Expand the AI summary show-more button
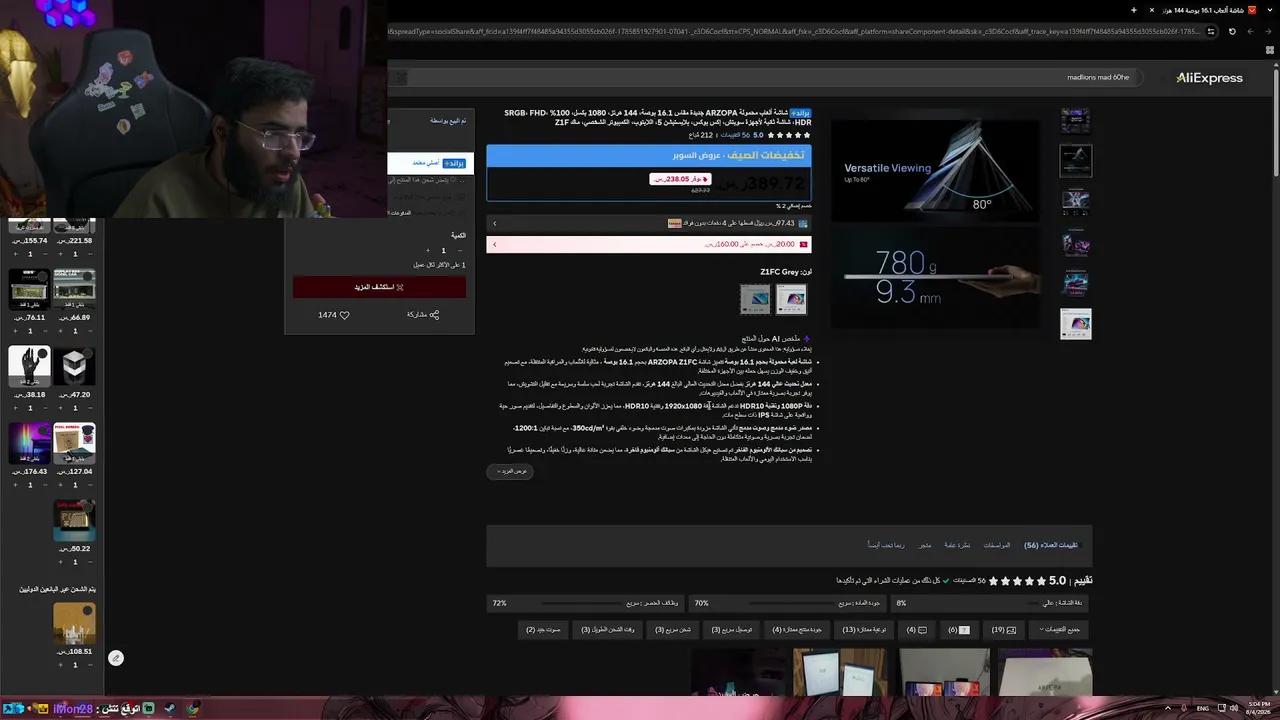Viewport: 1280px width, 720px height. pos(510,471)
